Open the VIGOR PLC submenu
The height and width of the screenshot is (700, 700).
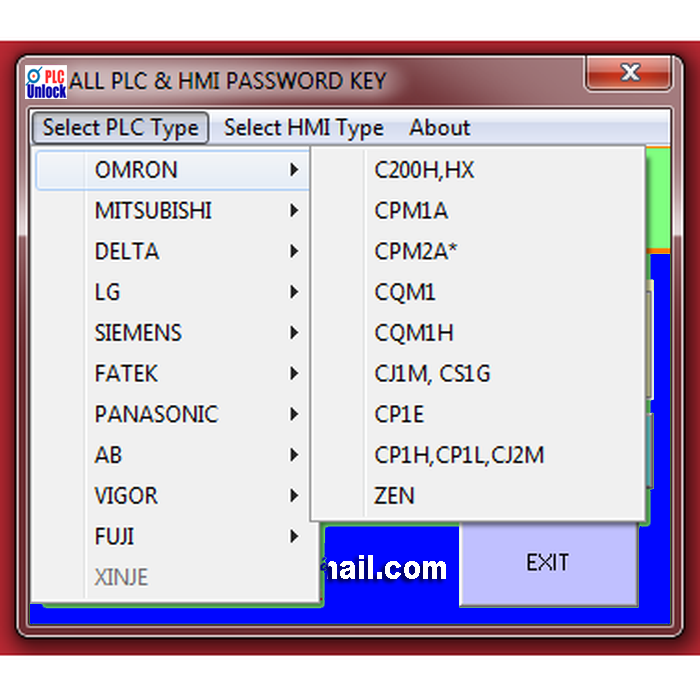point(126,496)
